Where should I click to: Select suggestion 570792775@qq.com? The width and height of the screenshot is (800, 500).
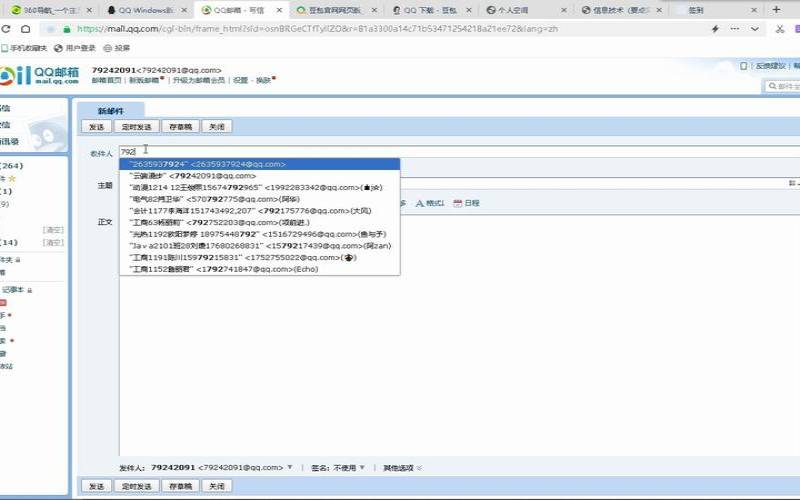(x=260, y=199)
